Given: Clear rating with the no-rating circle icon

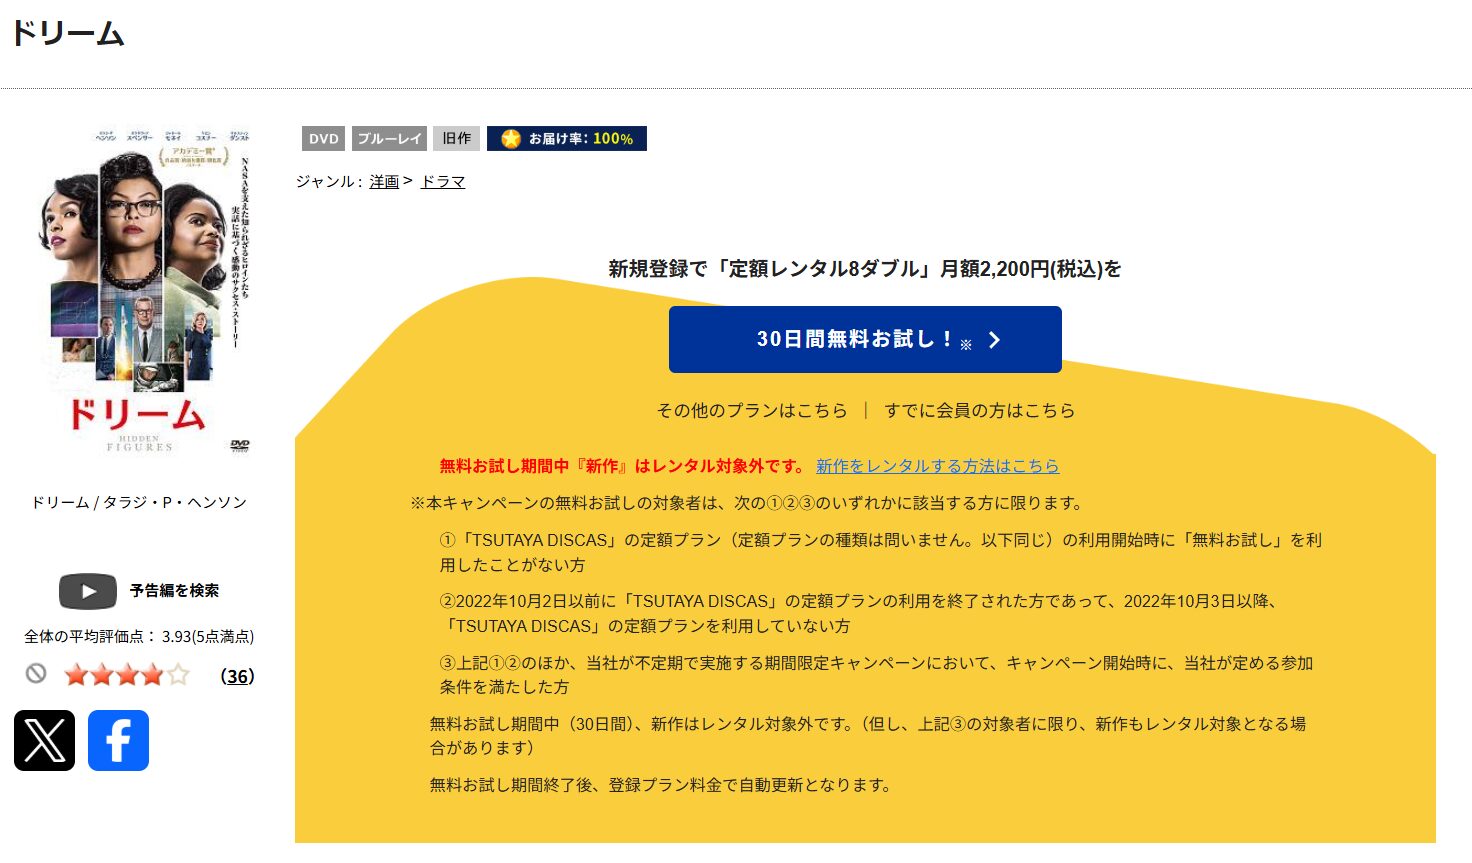Looking at the screenshot, I should pyautogui.click(x=36, y=674).
